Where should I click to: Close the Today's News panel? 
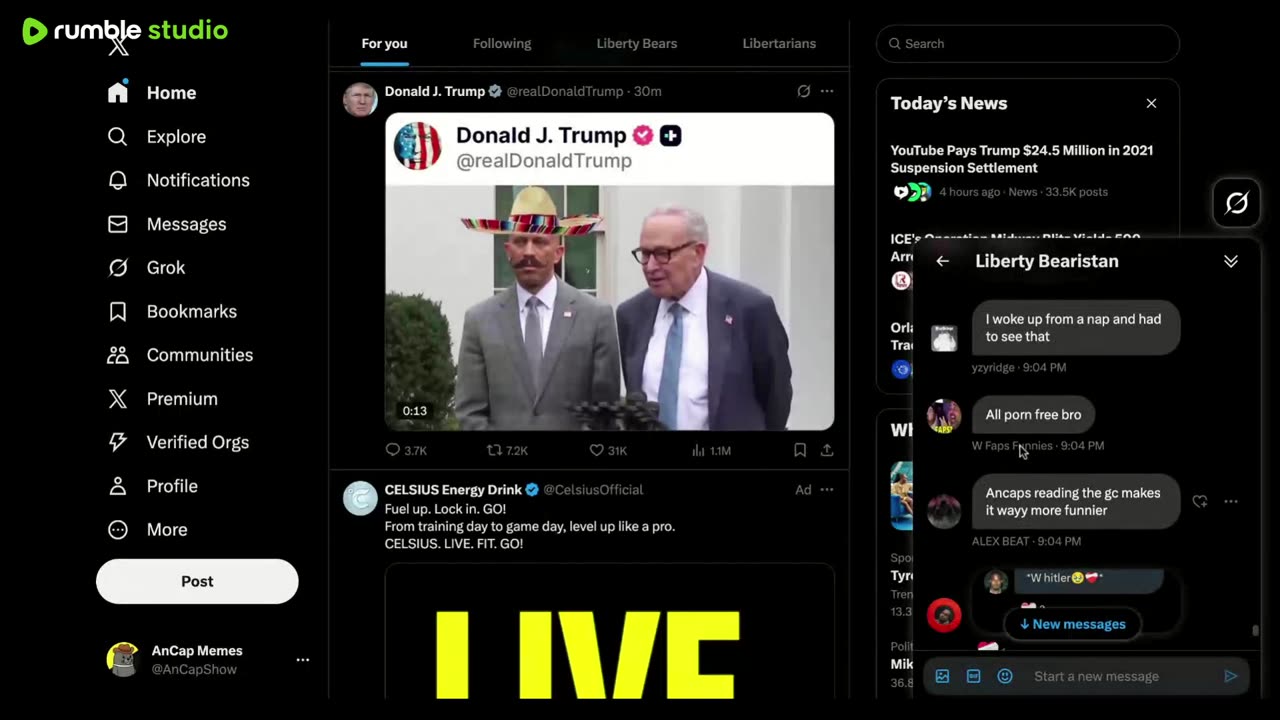[1151, 104]
